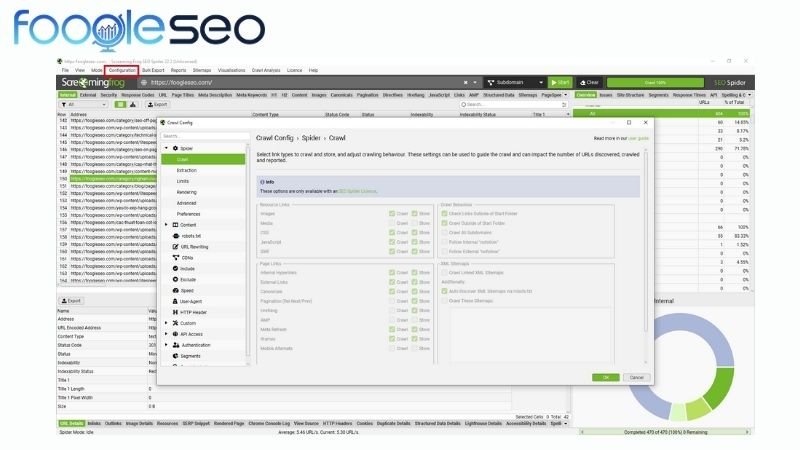The image size is (800, 450).
Task: Open CDNs configuration icon
Action: tap(176, 258)
